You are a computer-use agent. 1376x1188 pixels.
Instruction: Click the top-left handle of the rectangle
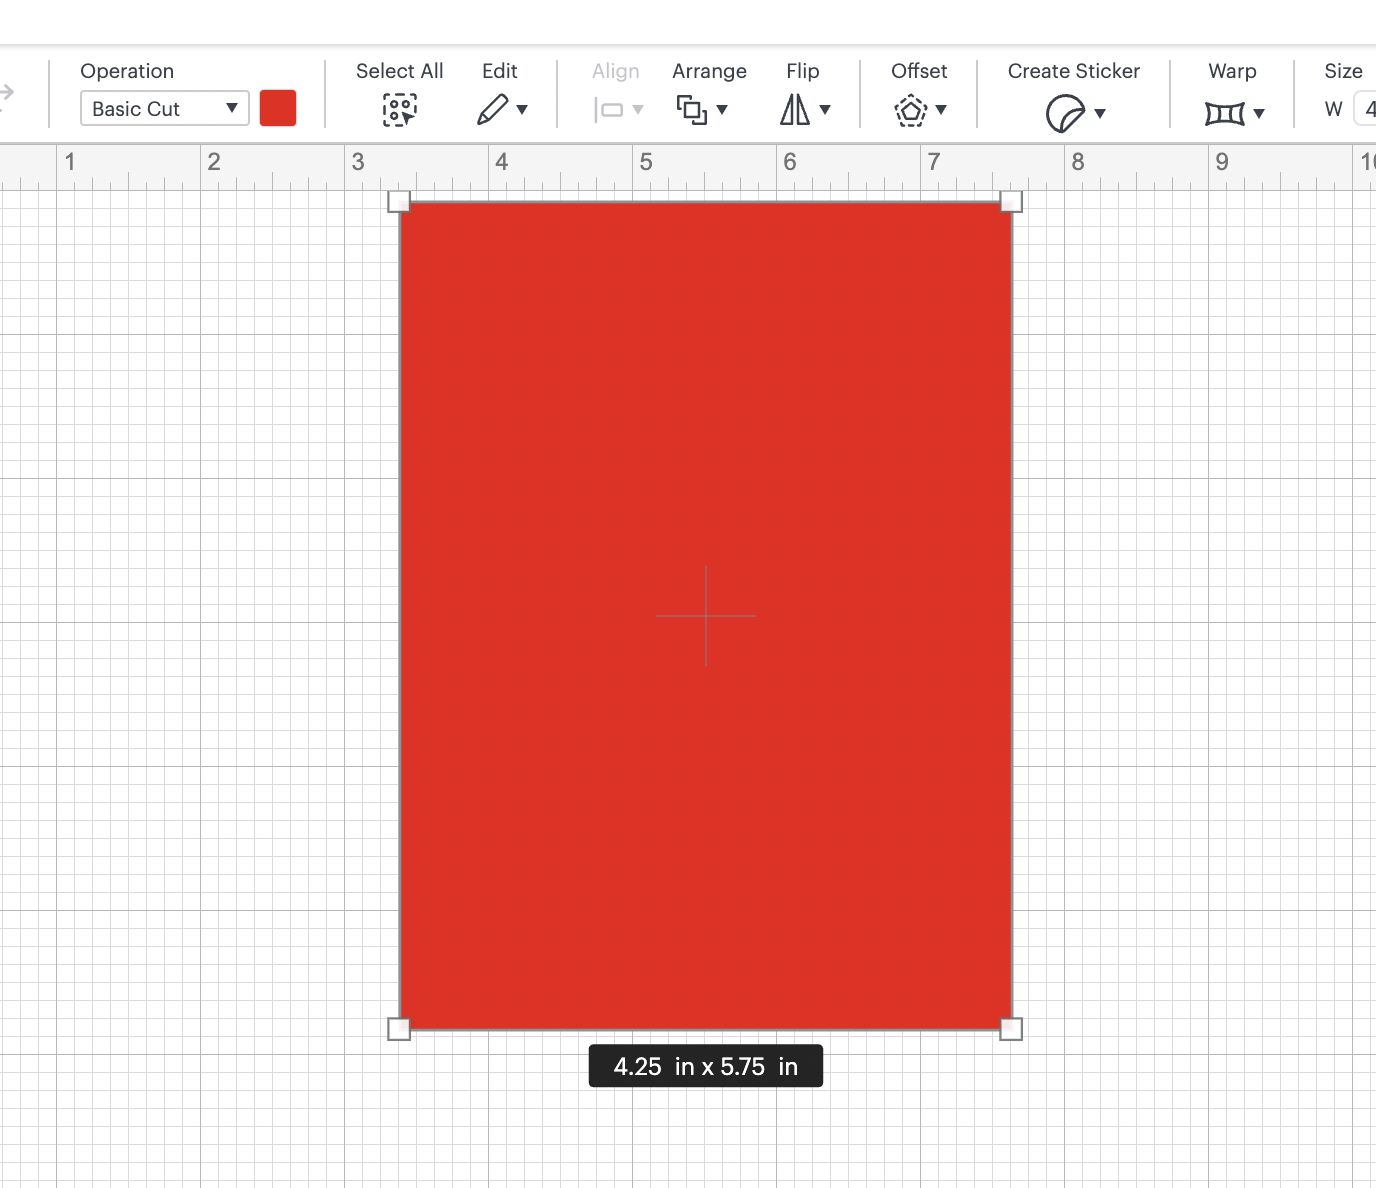point(399,202)
